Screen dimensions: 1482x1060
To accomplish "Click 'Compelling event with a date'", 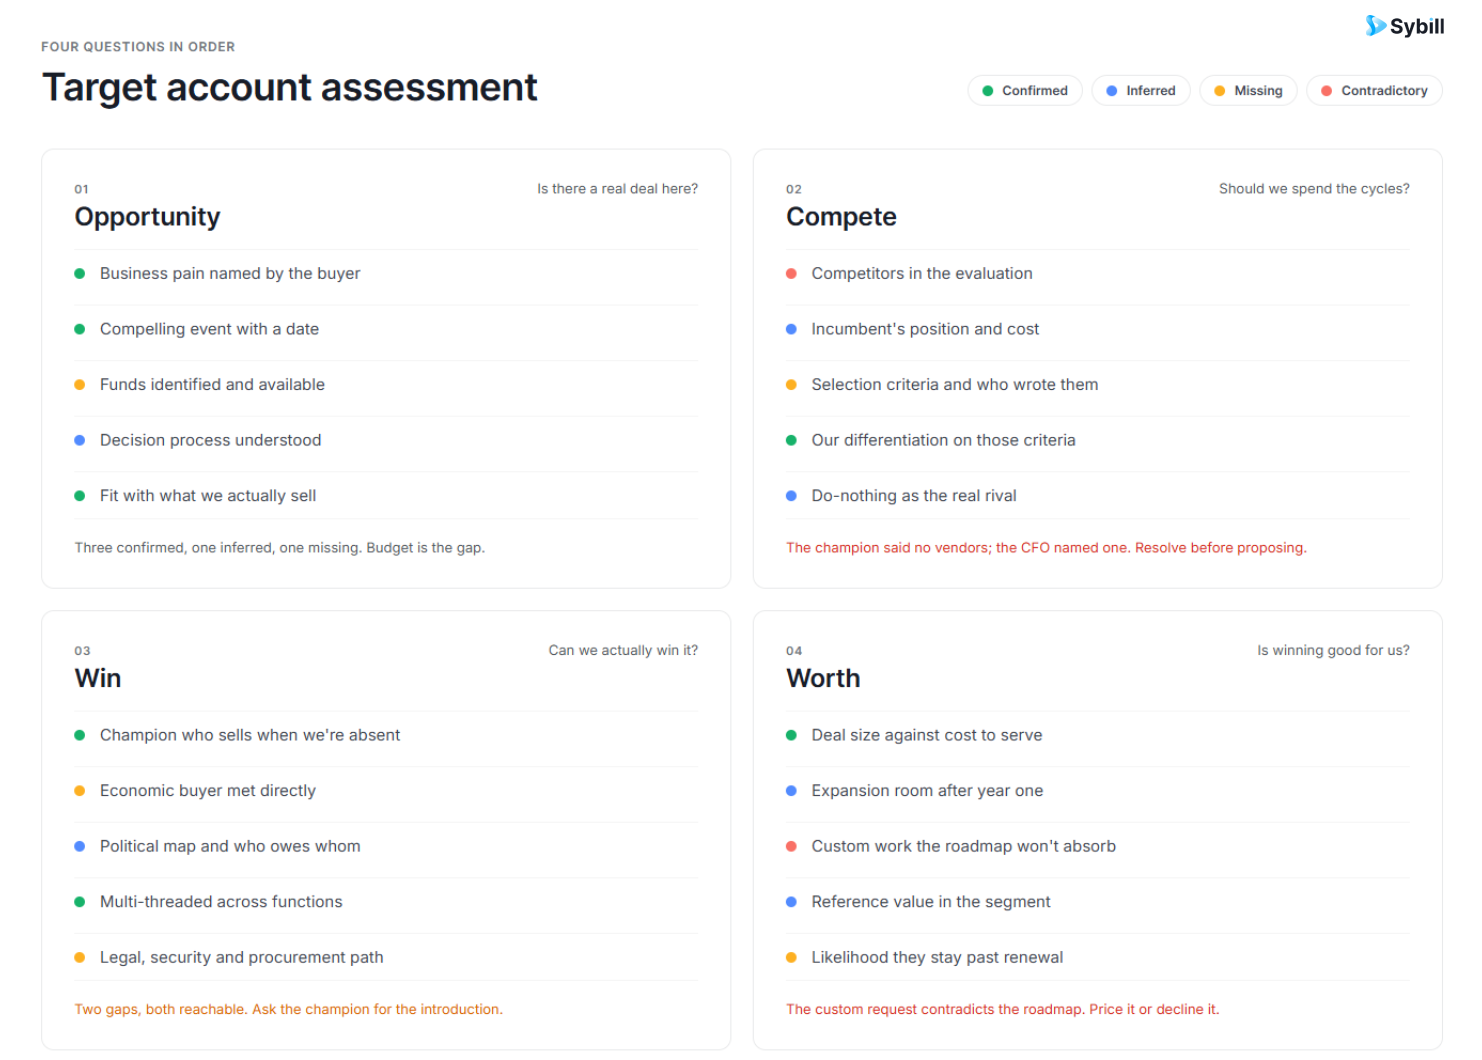I will [x=209, y=329].
